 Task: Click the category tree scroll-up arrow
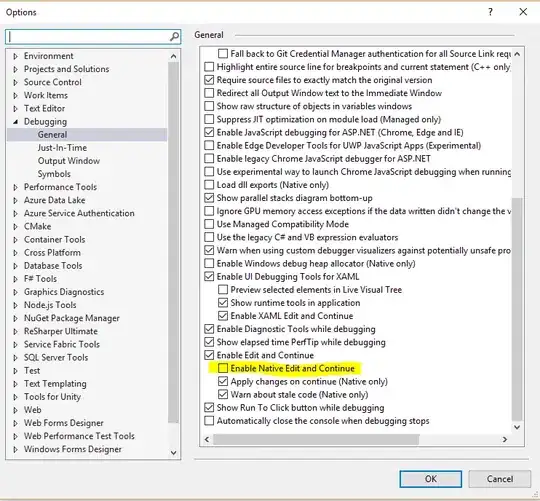point(174,56)
